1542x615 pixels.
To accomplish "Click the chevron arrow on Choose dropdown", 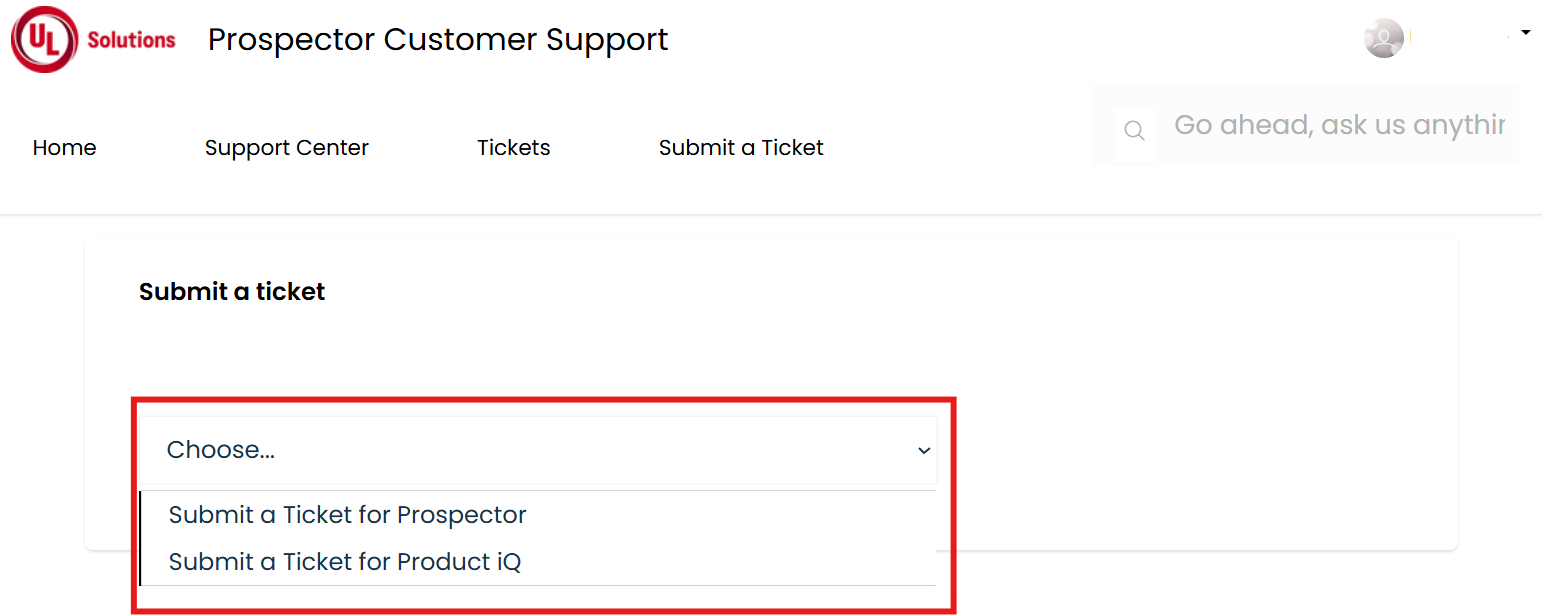I will click(x=924, y=451).
